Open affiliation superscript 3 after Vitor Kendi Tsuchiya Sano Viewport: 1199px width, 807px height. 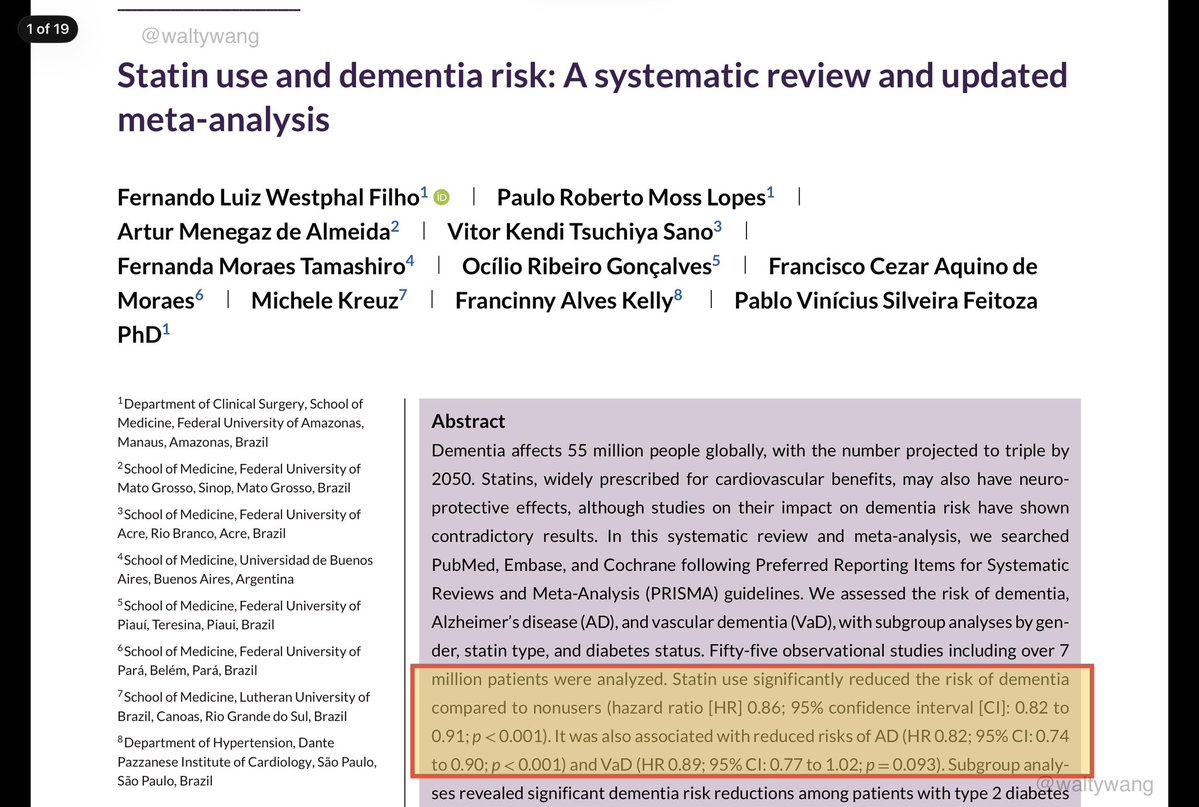point(717,226)
